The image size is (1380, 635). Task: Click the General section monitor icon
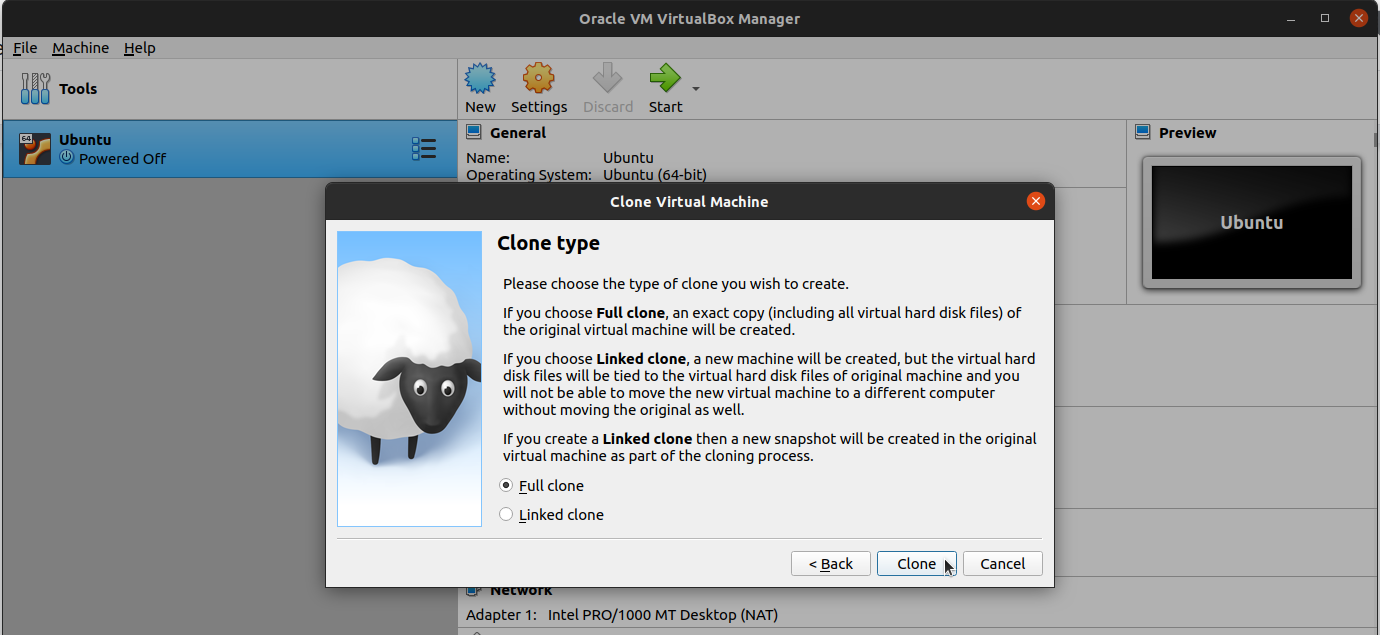click(474, 132)
